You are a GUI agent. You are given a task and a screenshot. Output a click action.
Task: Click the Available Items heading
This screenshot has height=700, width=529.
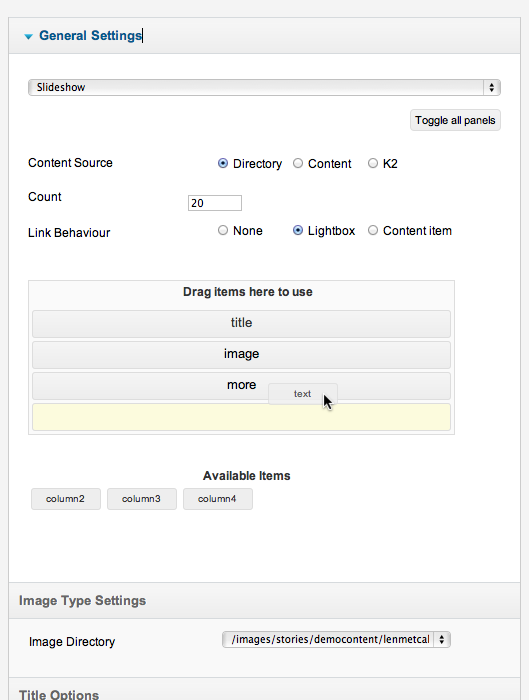246,476
